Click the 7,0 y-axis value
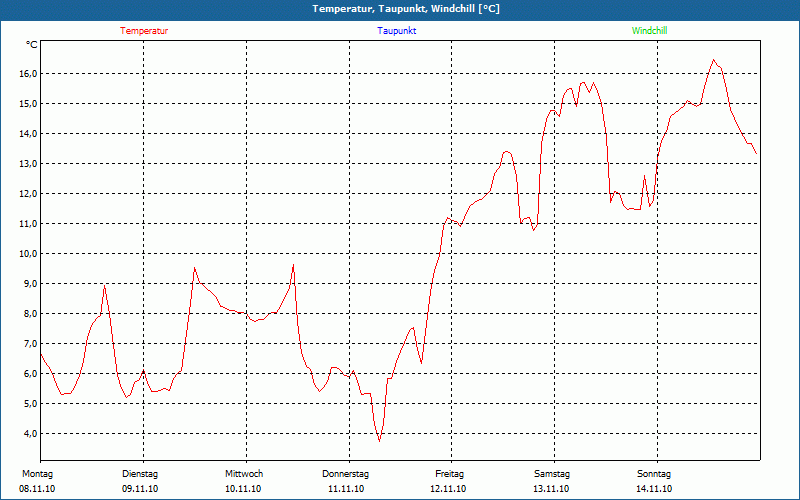800x500 pixels. click(30, 343)
